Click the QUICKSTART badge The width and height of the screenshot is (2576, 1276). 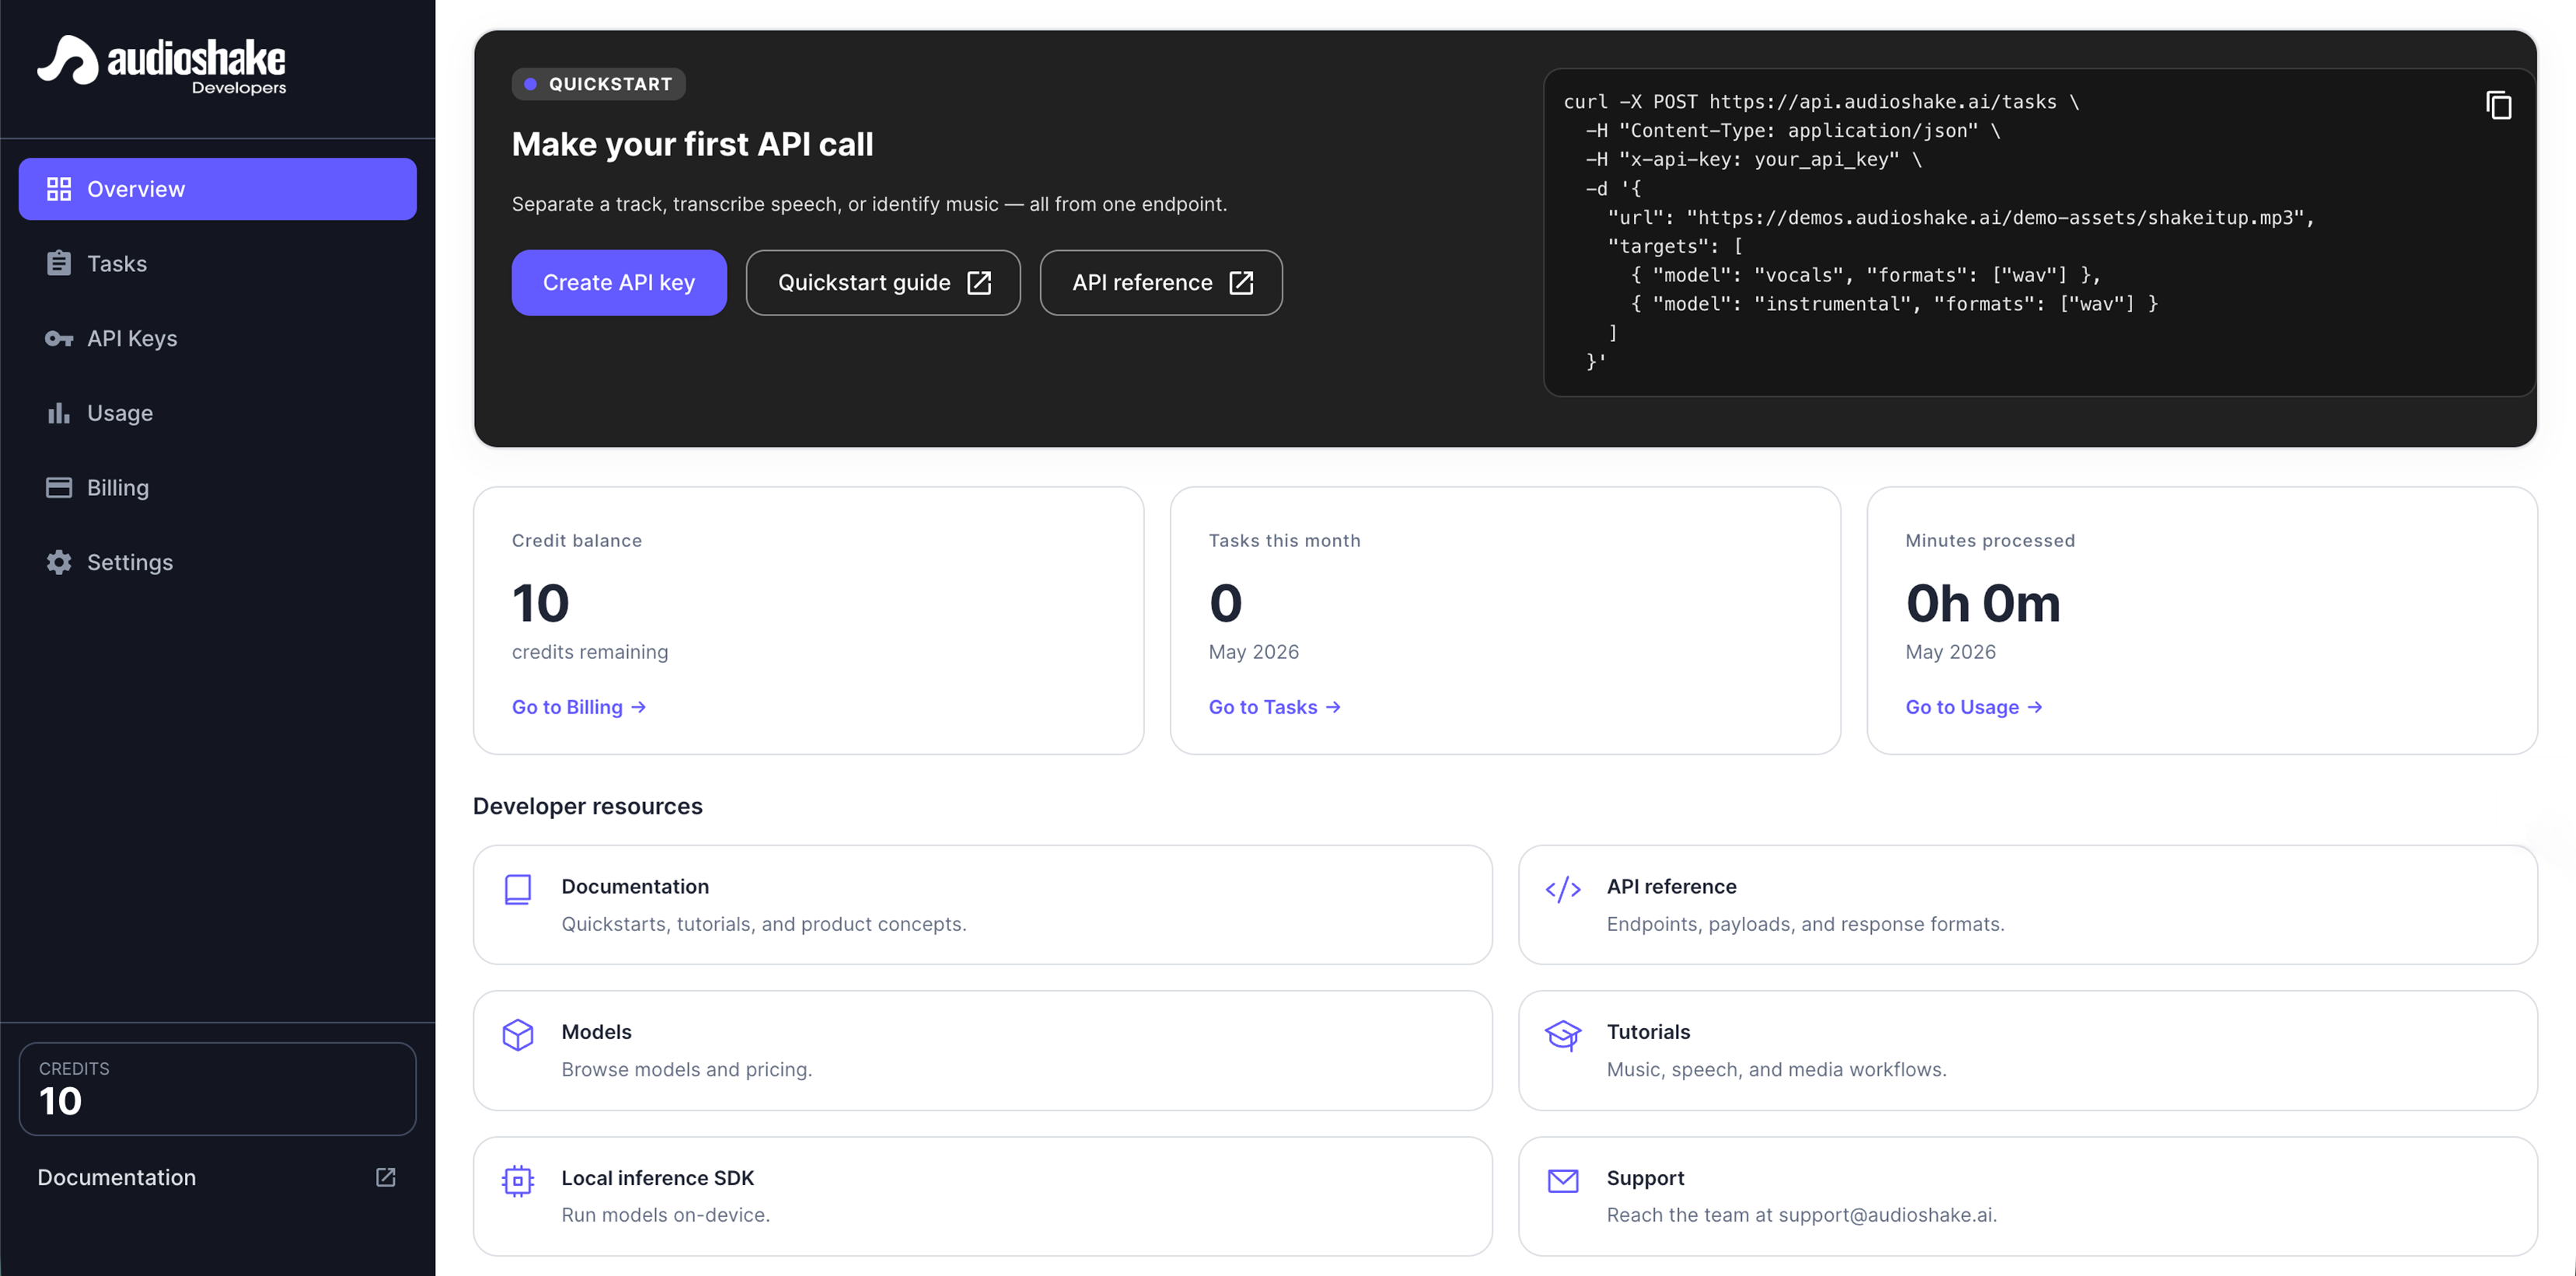pyautogui.click(x=599, y=84)
